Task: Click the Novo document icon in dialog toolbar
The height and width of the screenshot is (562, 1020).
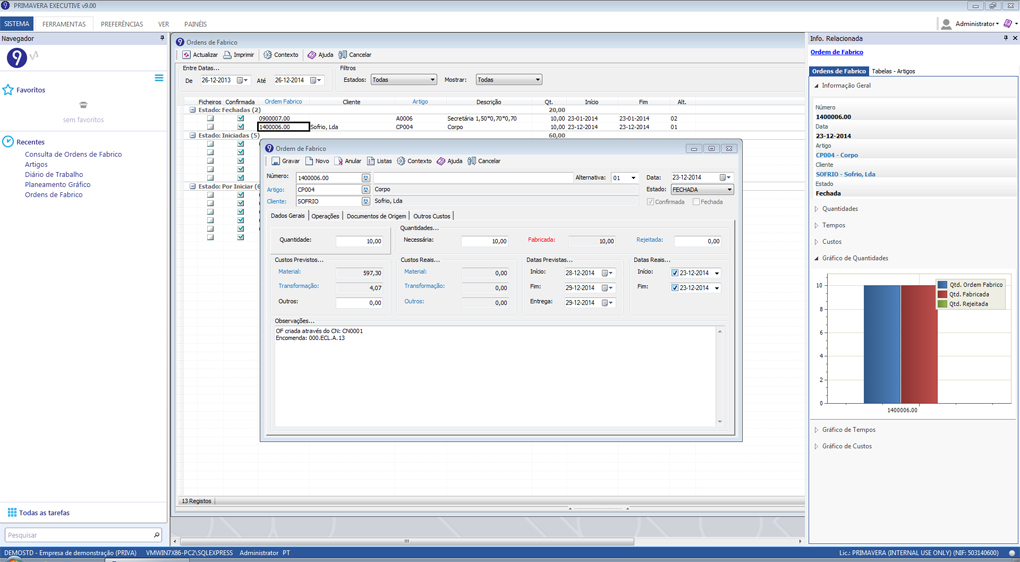Action: tap(309, 161)
